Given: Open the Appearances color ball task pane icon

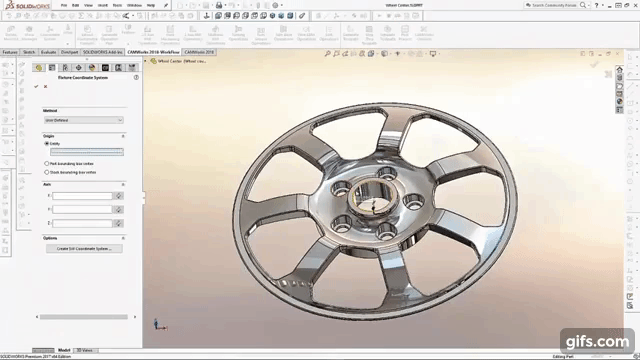Looking at the screenshot, I should click(620, 102).
